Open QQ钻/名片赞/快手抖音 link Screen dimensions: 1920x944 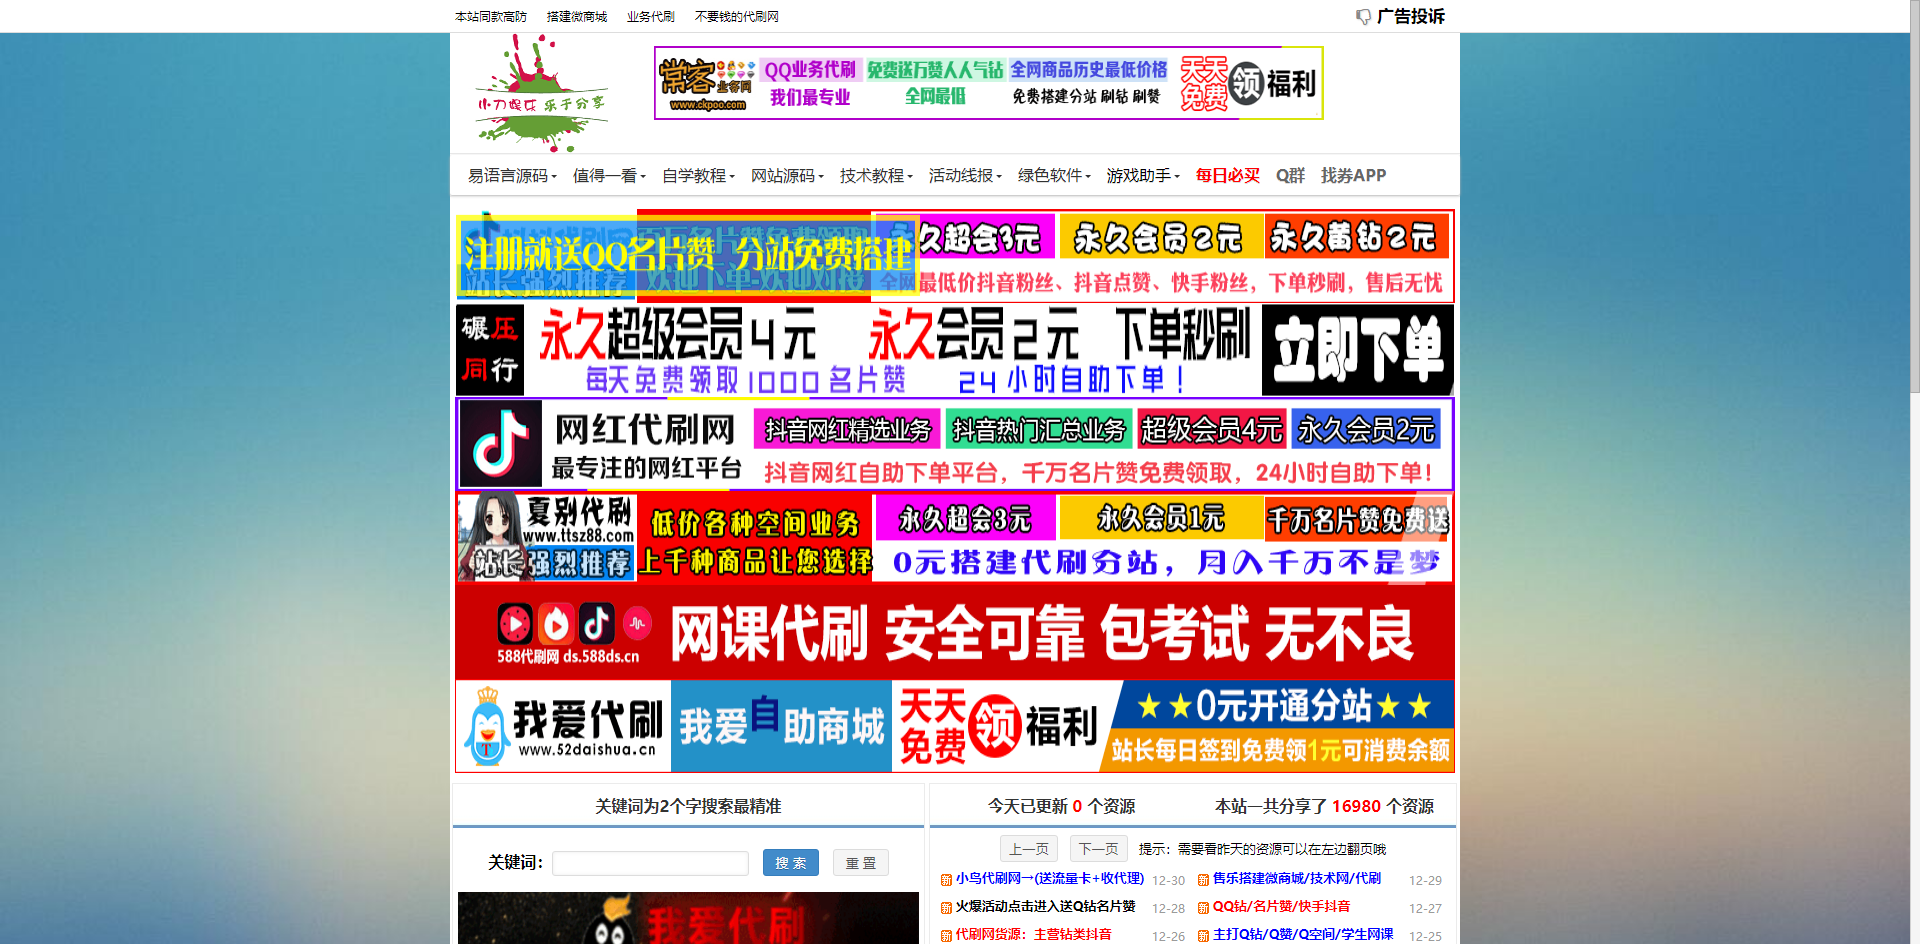coord(1281,907)
